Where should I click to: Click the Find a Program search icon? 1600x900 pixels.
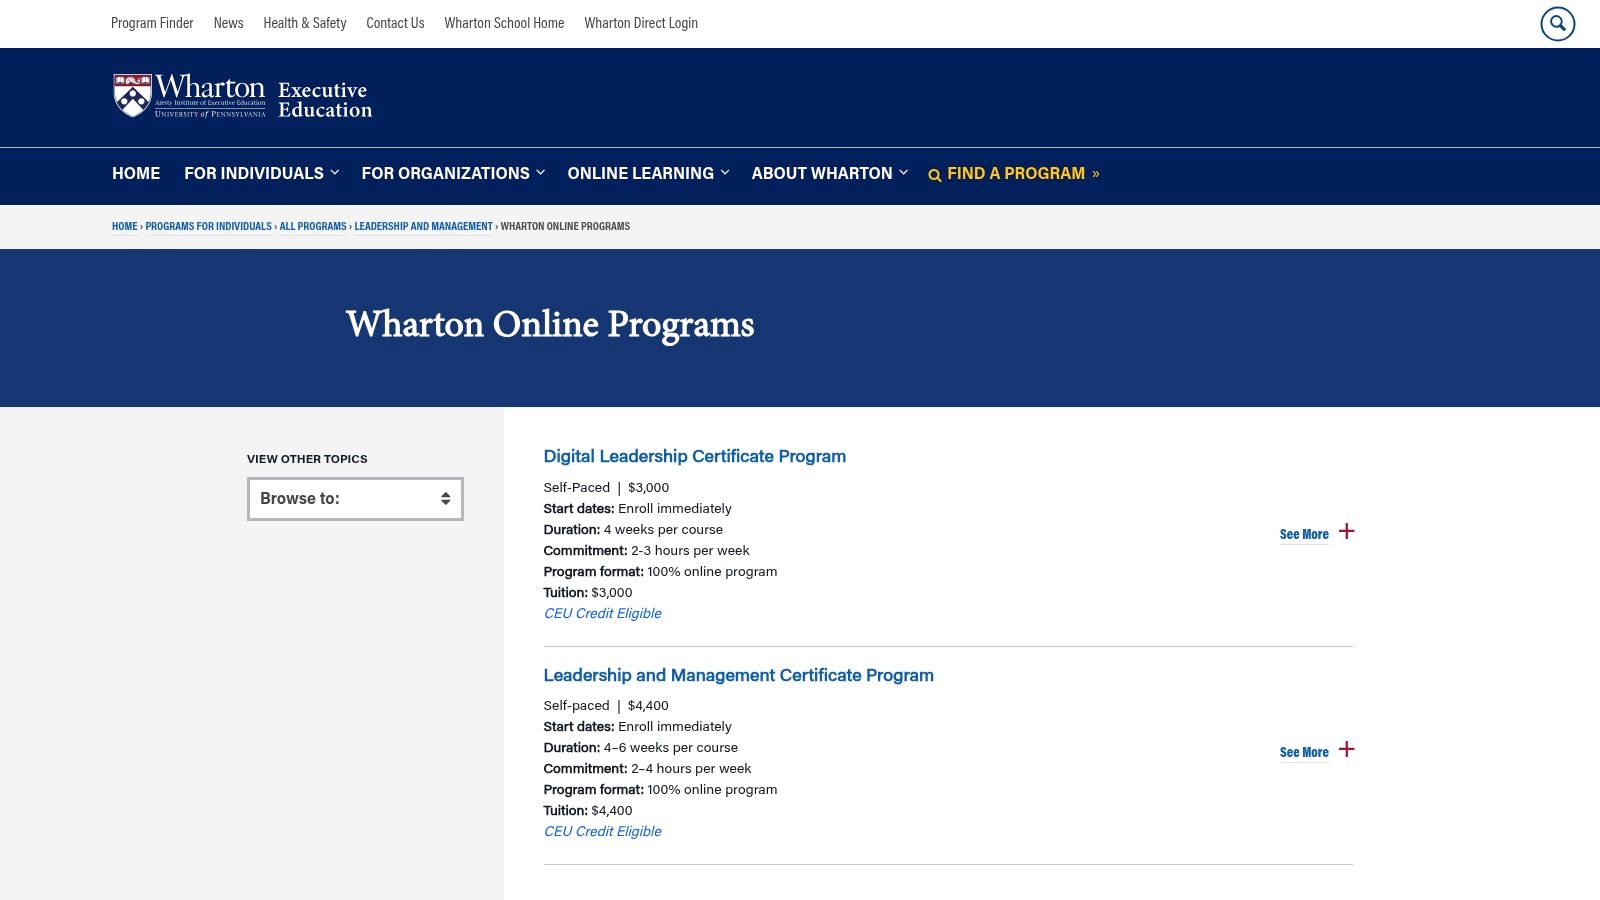click(x=934, y=174)
